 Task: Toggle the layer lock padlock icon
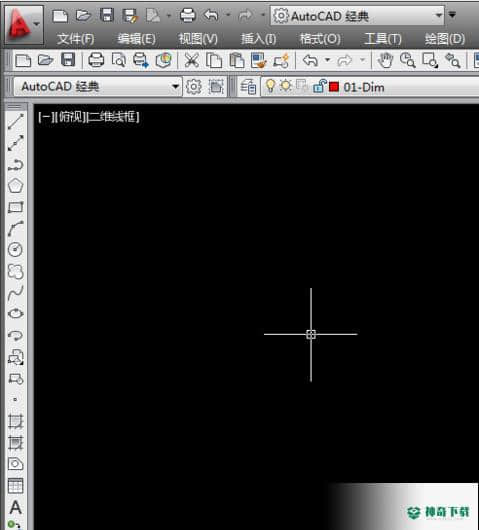[319, 86]
